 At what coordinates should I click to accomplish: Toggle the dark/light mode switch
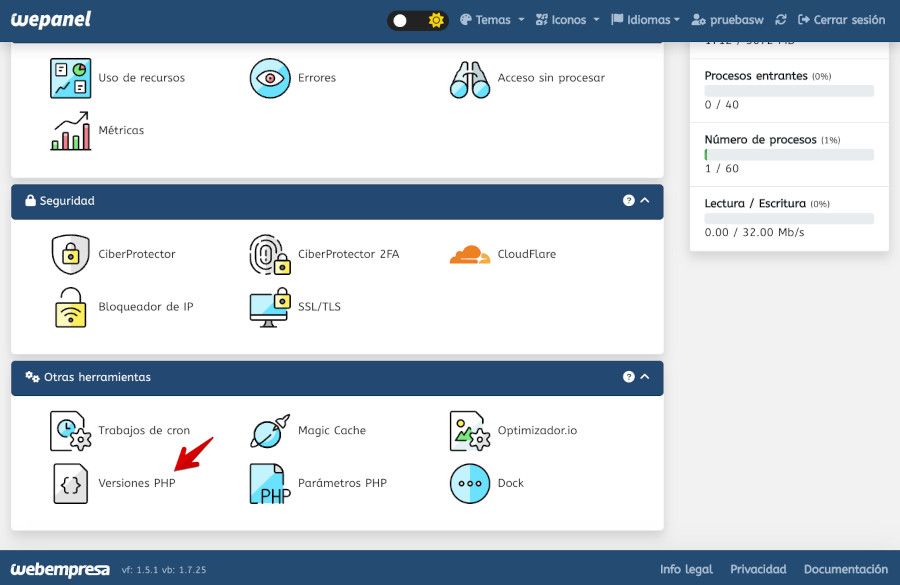click(x=417, y=21)
